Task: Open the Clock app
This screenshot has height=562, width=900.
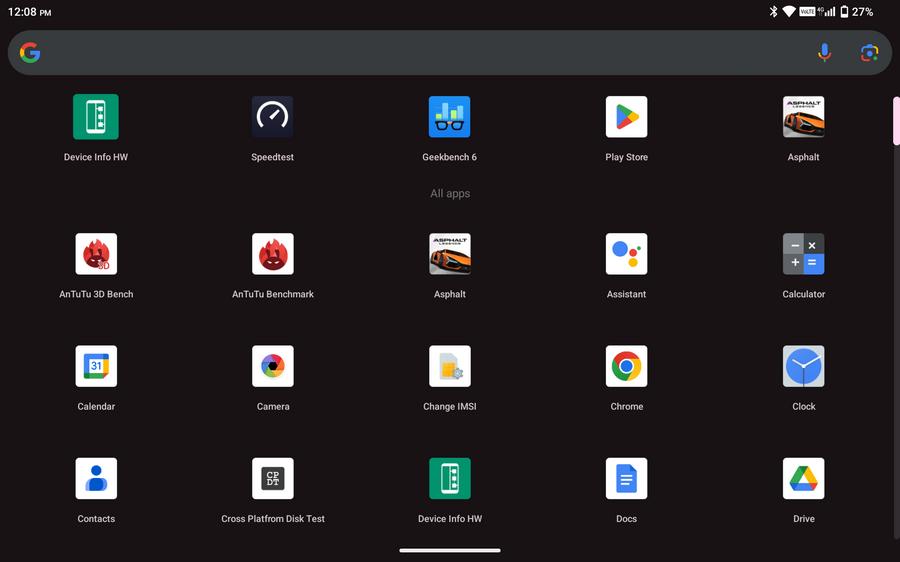Action: click(804, 366)
